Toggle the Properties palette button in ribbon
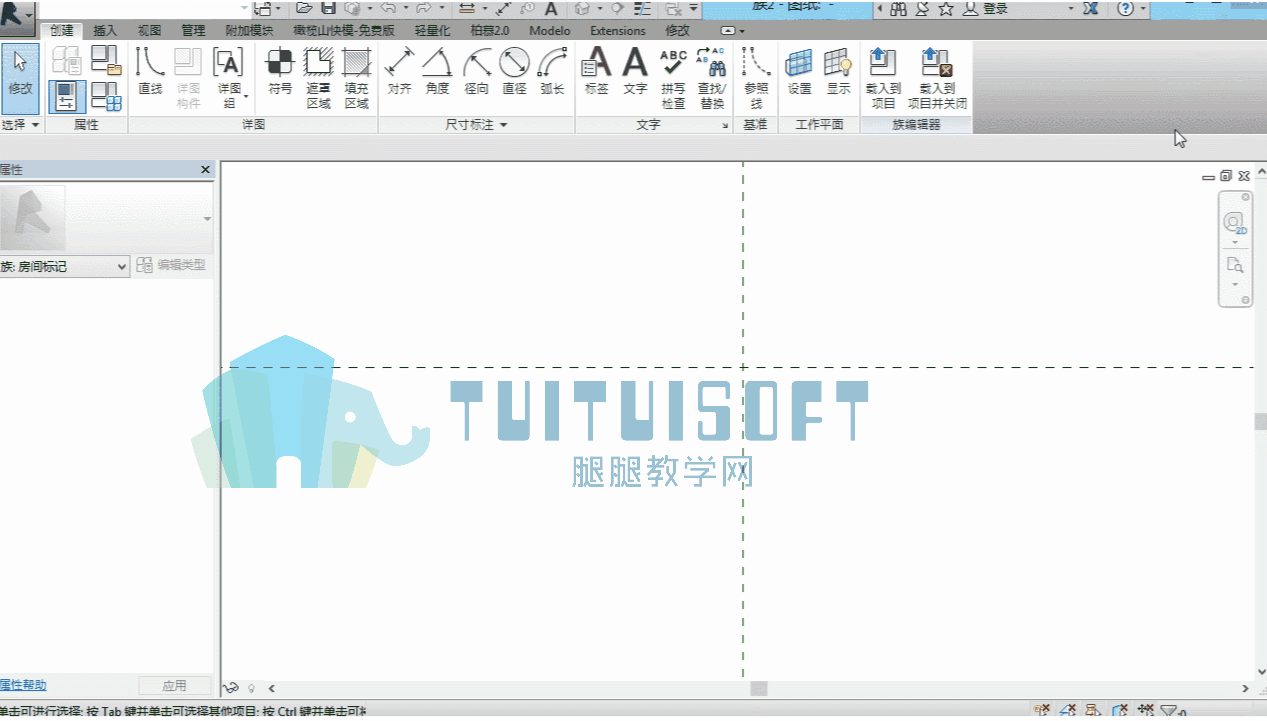The height and width of the screenshot is (721, 1267). tap(67, 97)
